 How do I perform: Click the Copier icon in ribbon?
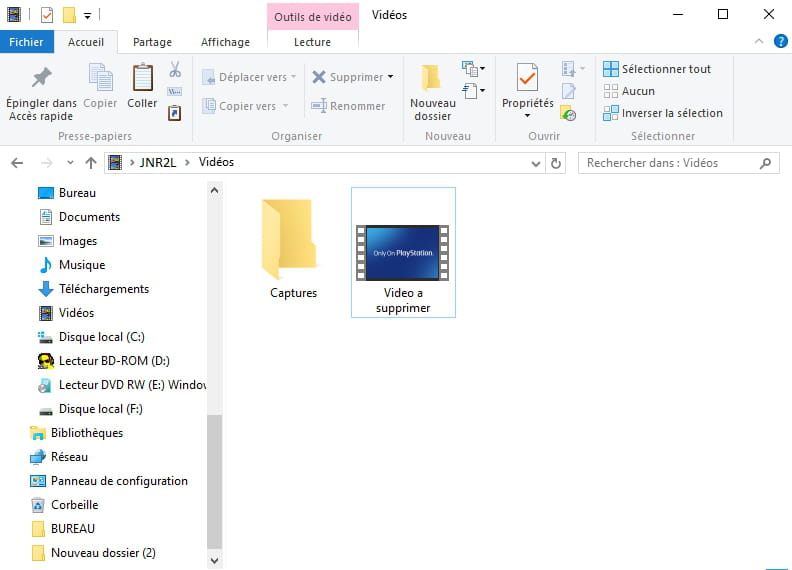[101, 77]
